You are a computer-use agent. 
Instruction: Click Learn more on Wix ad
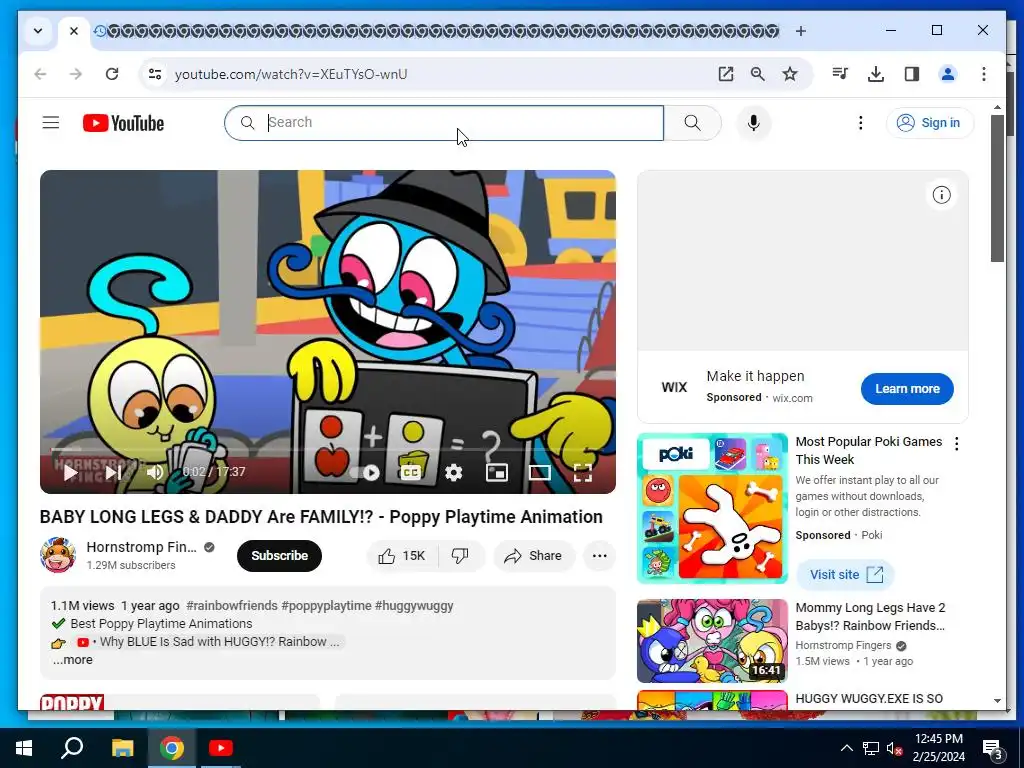click(907, 389)
